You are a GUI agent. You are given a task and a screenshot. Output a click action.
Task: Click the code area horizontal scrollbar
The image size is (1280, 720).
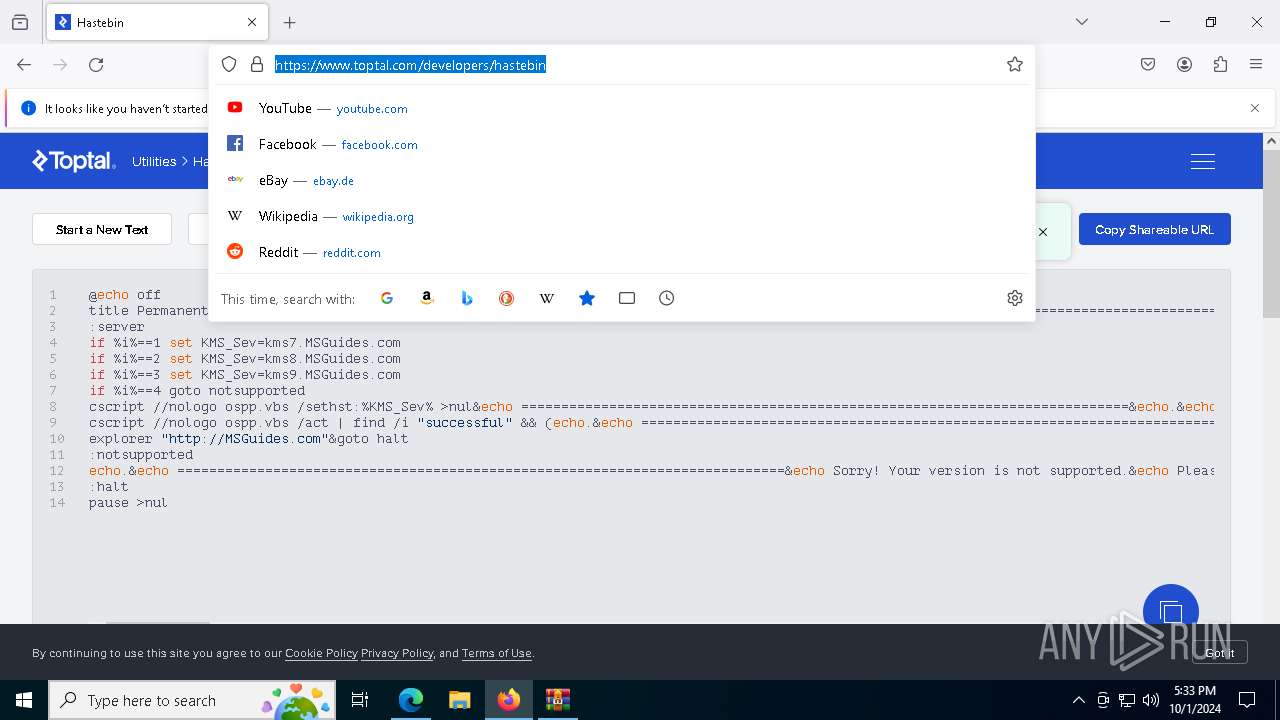click(158, 623)
